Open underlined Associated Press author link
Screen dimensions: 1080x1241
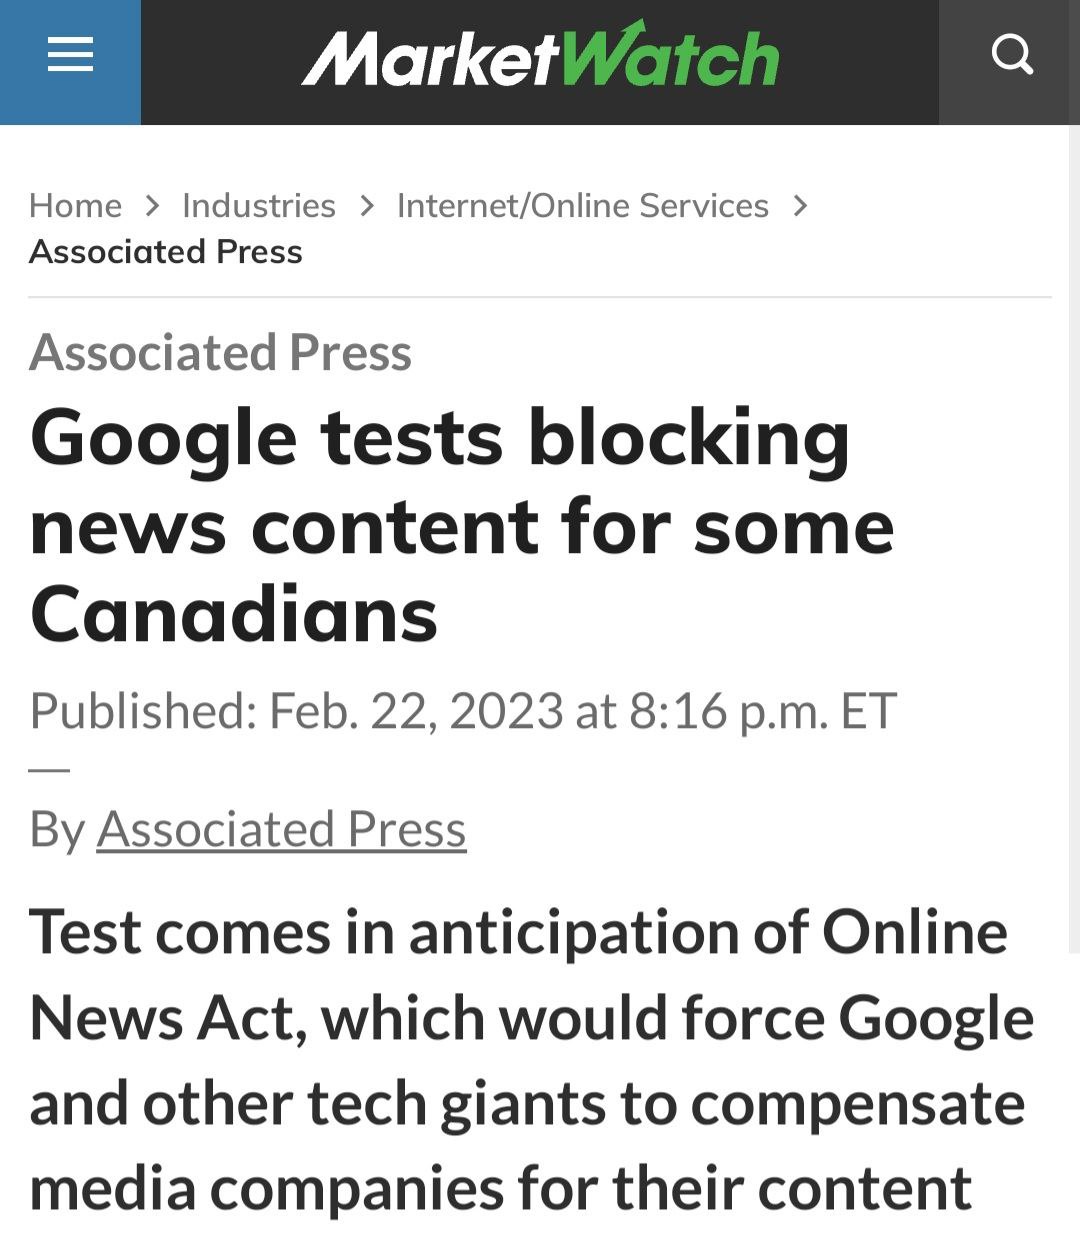point(281,830)
